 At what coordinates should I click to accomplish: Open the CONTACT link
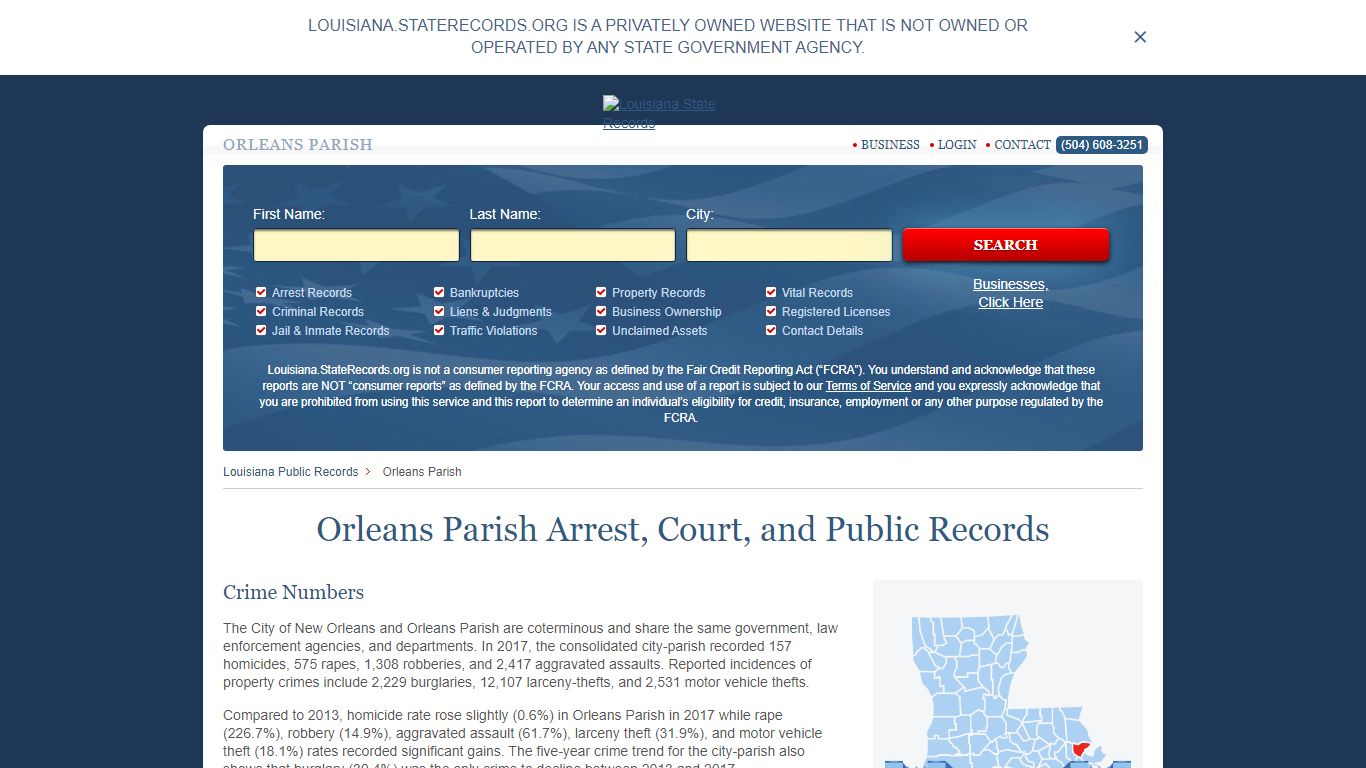point(1022,145)
